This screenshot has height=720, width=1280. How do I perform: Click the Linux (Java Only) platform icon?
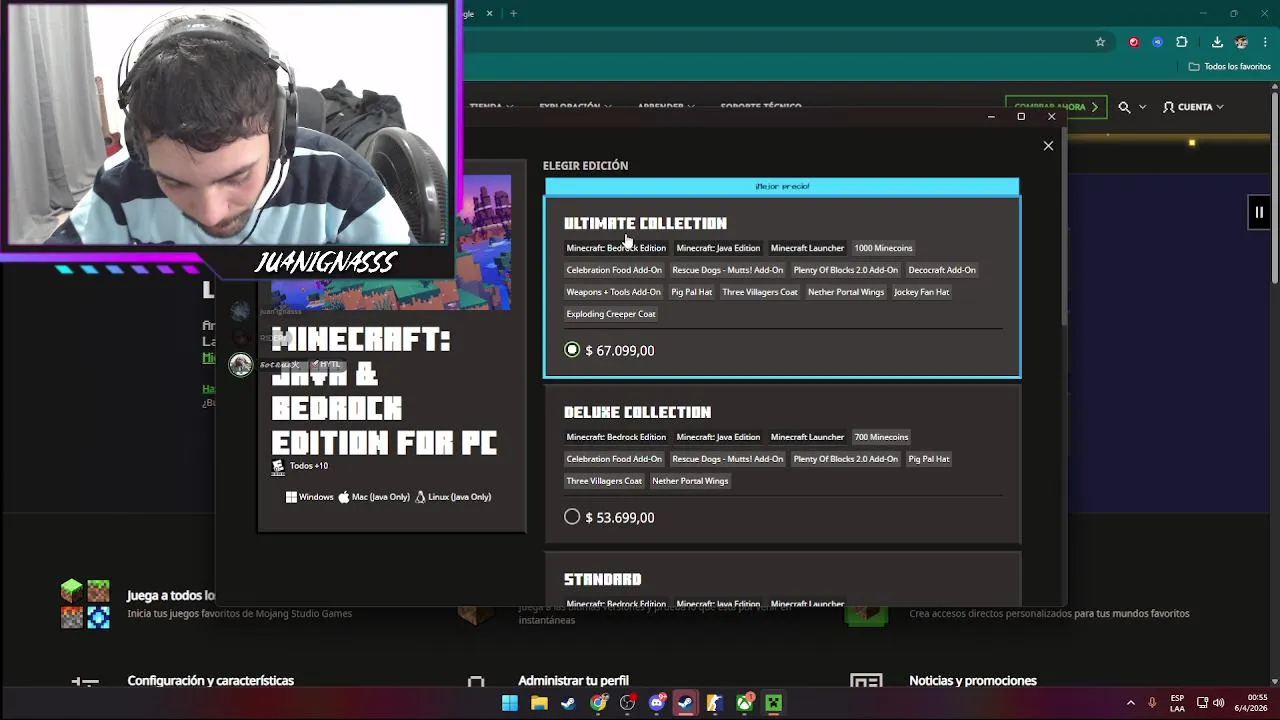[x=420, y=497]
